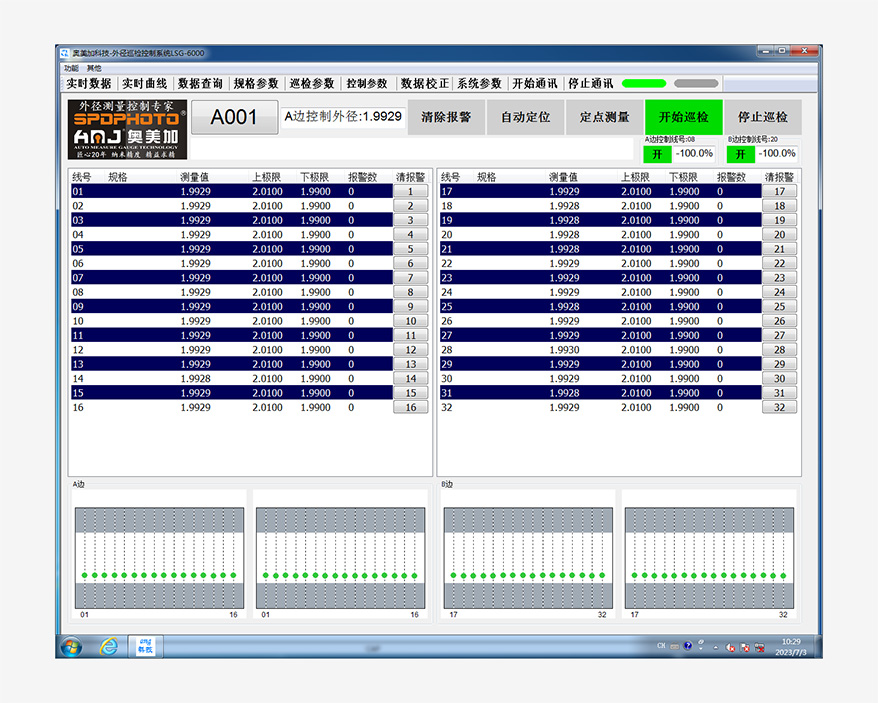Click the green status indicator in the toolbar
This screenshot has width=878, height=703.
tap(643, 84)
